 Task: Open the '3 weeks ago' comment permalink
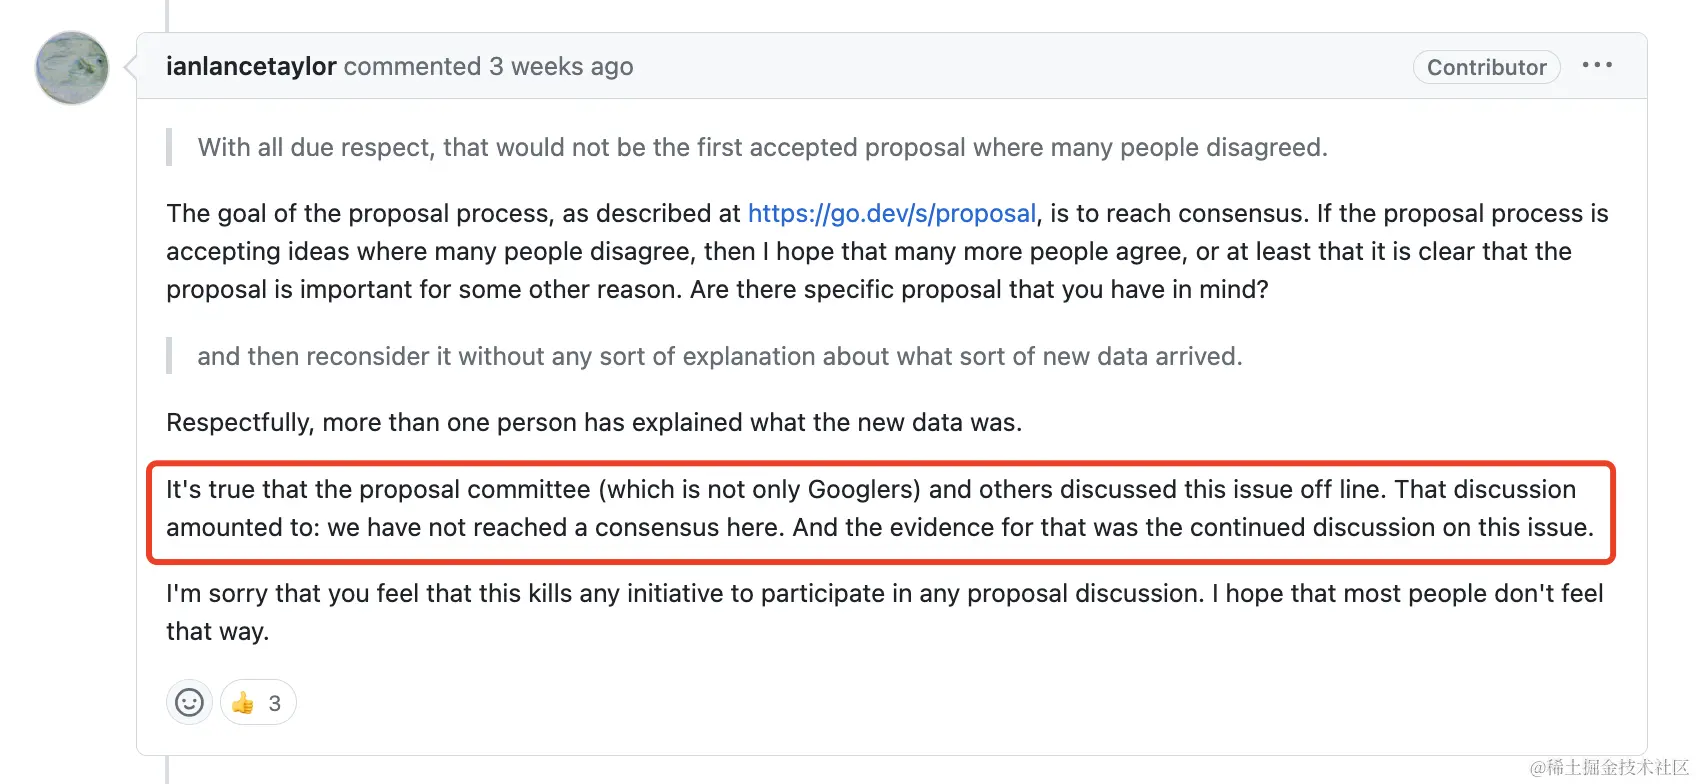pyautogui.click(x=561, y=66)
